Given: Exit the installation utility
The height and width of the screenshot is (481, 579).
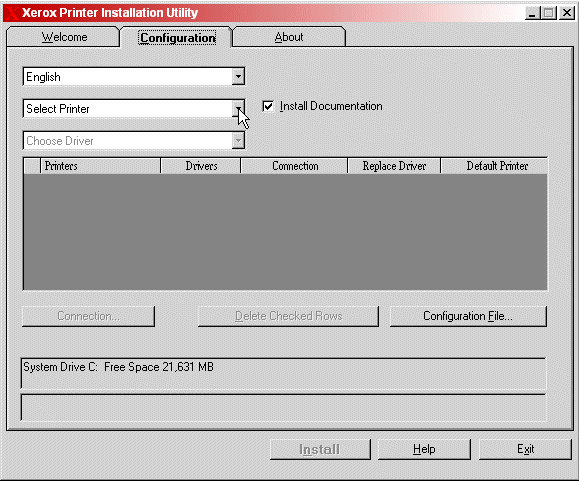Looking at the screenshot, I should (525, 449).
